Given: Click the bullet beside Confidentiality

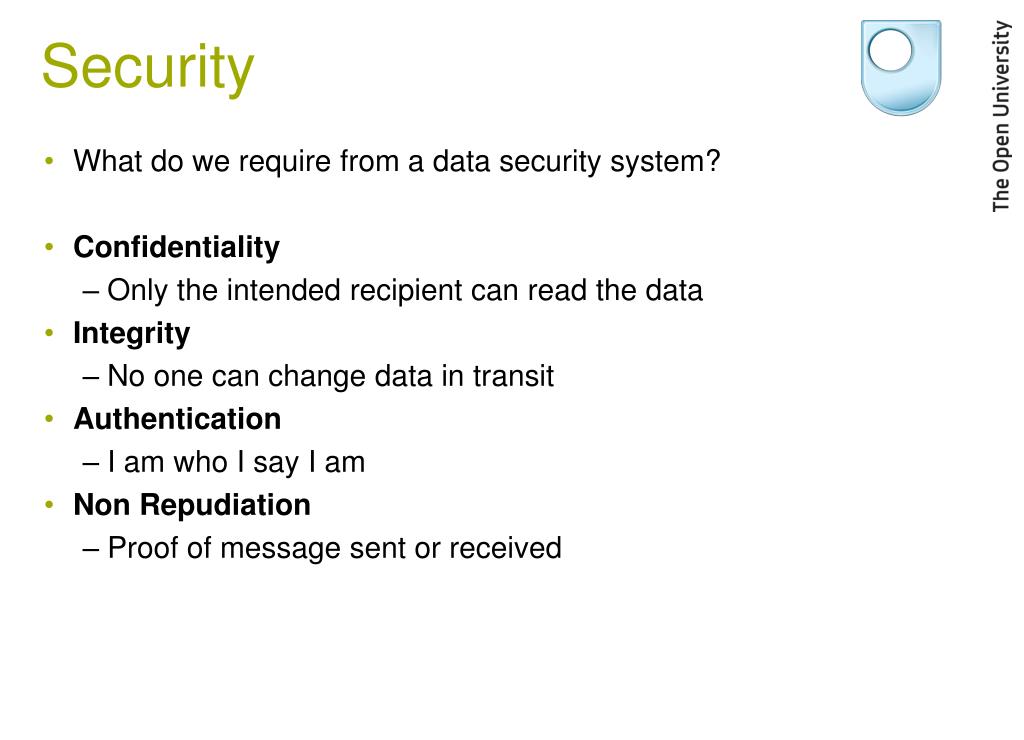Looking at the screenshot, I should [x=49, y=247].
